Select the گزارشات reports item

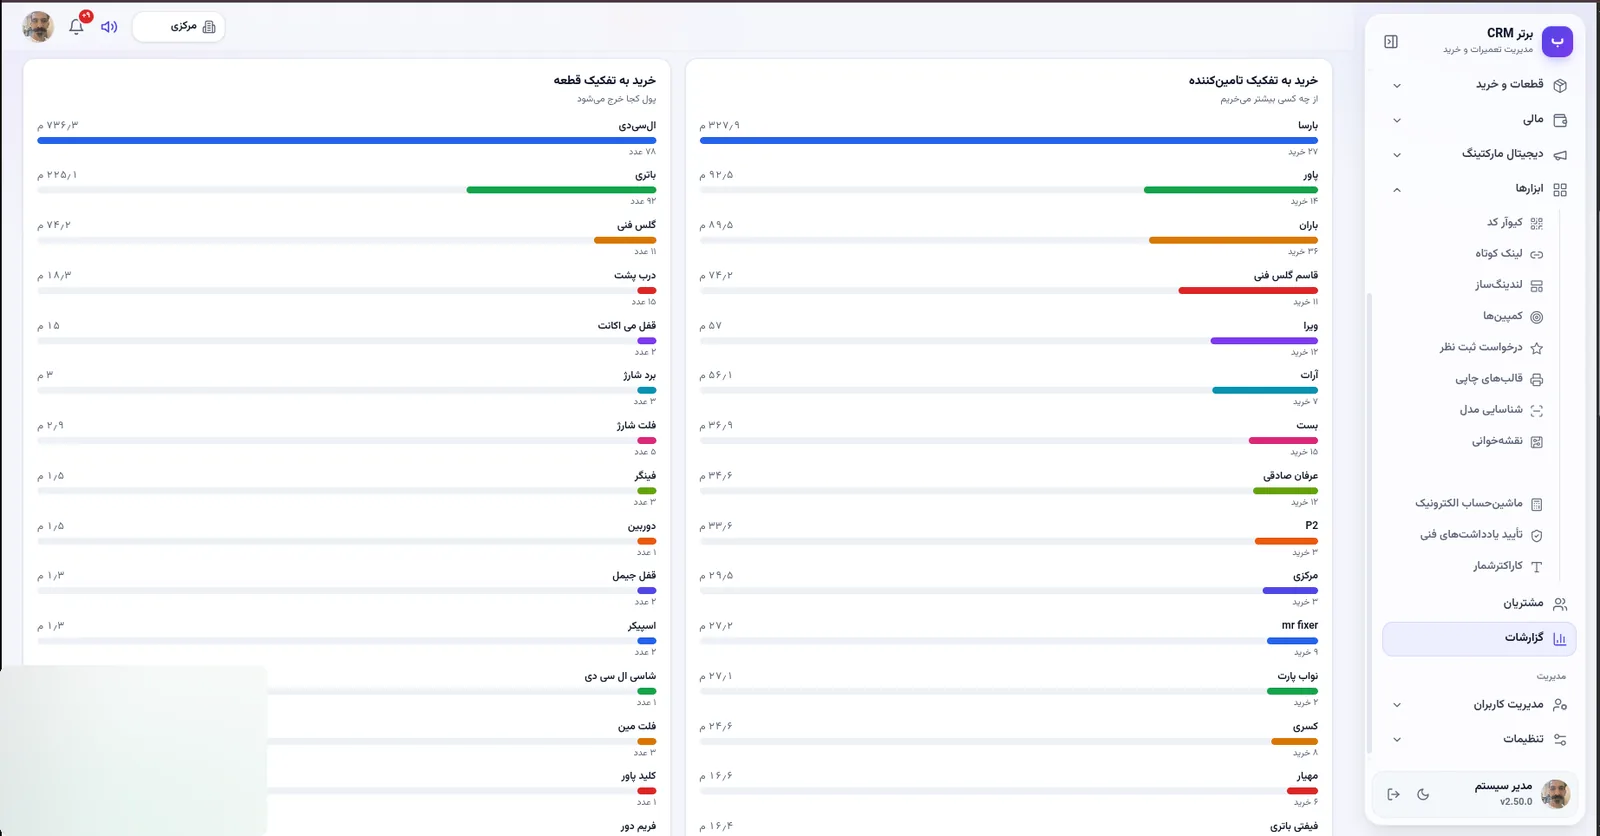(1479, 639)
